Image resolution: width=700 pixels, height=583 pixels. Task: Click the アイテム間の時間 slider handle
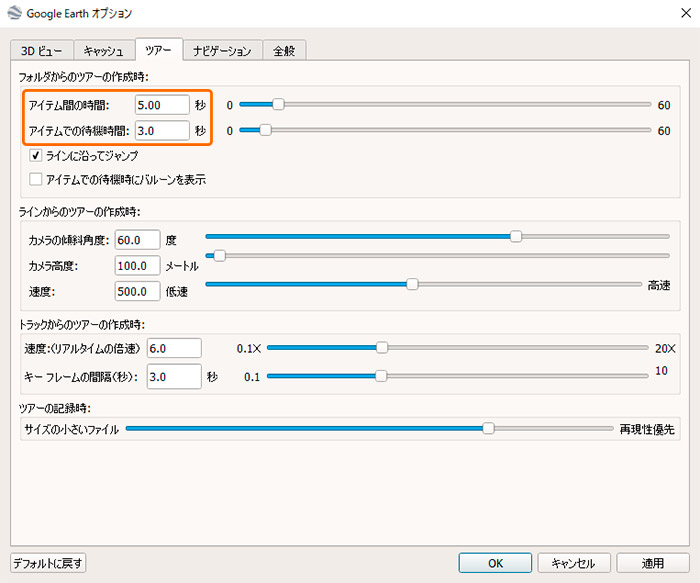pyautogui.click(x=278, y=104)
